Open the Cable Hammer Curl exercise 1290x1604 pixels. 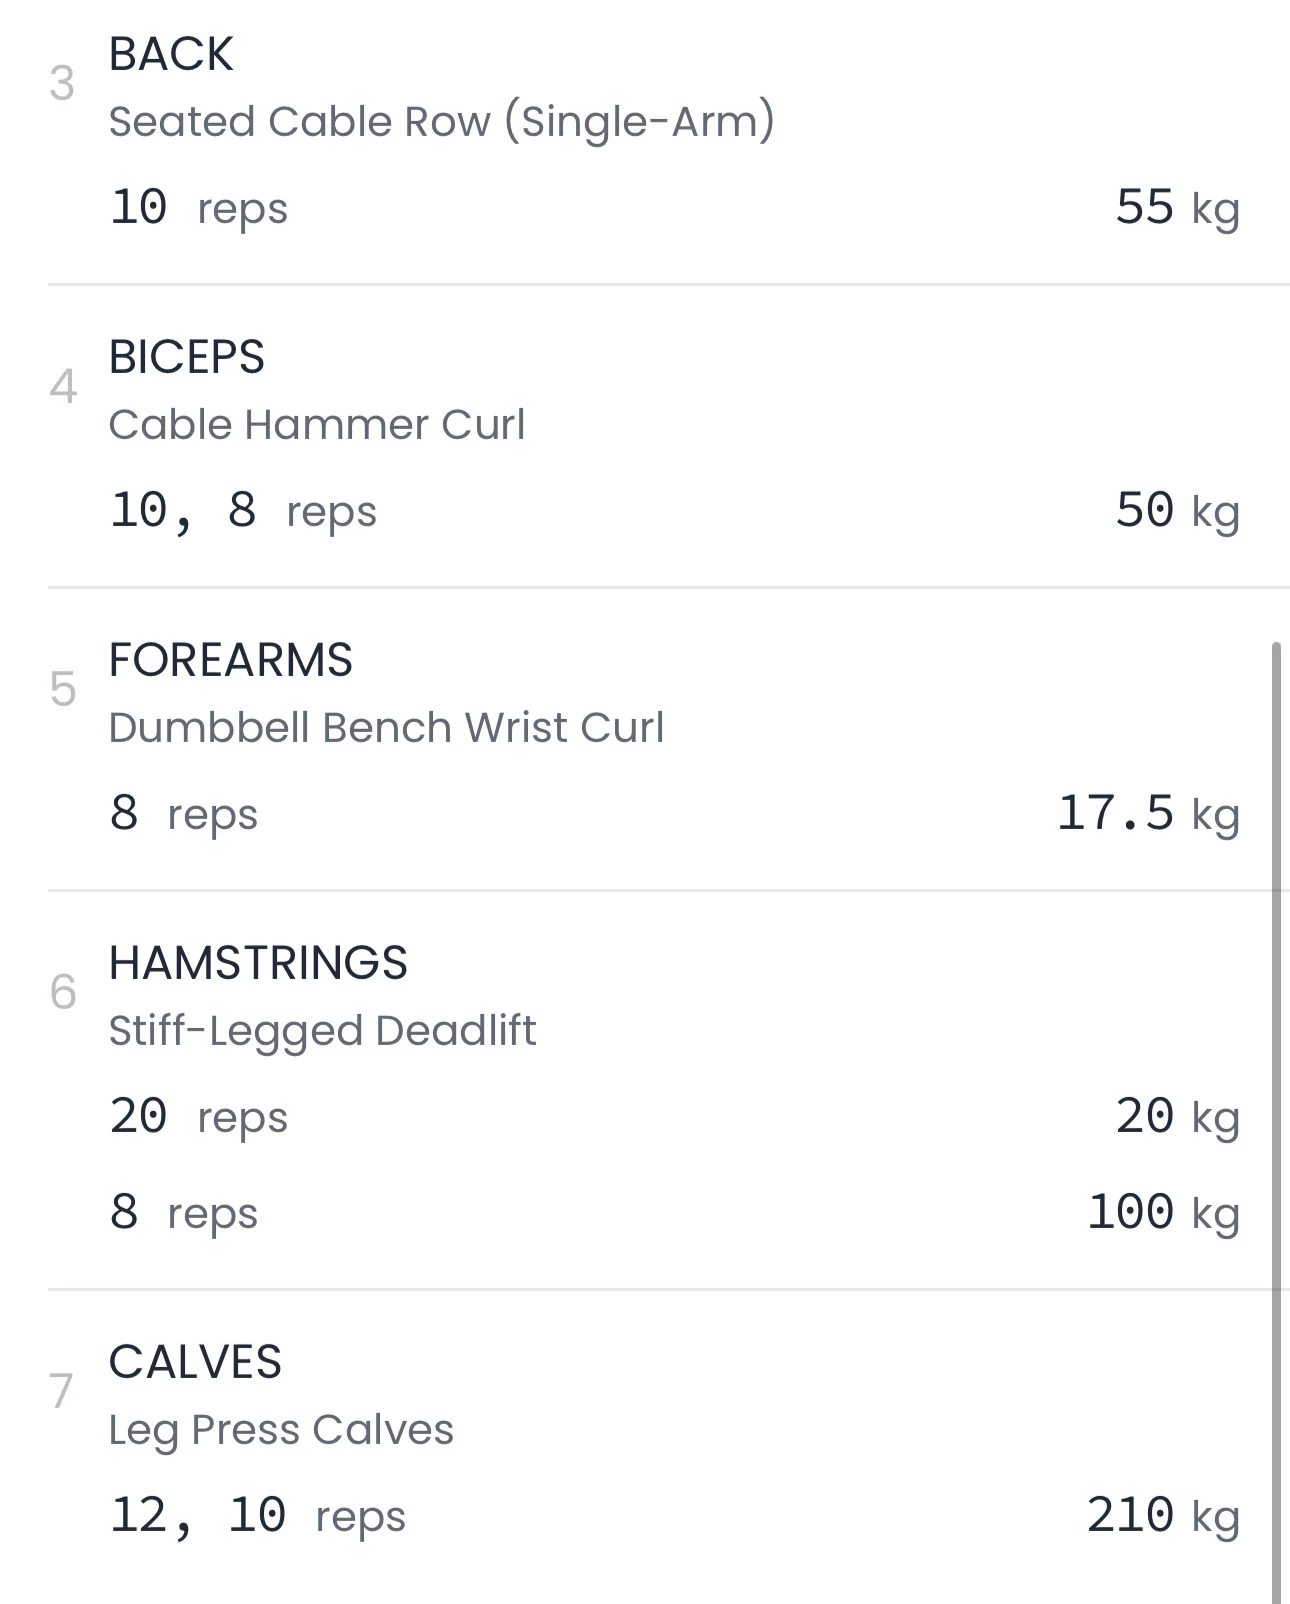click(x=316, y=425)
